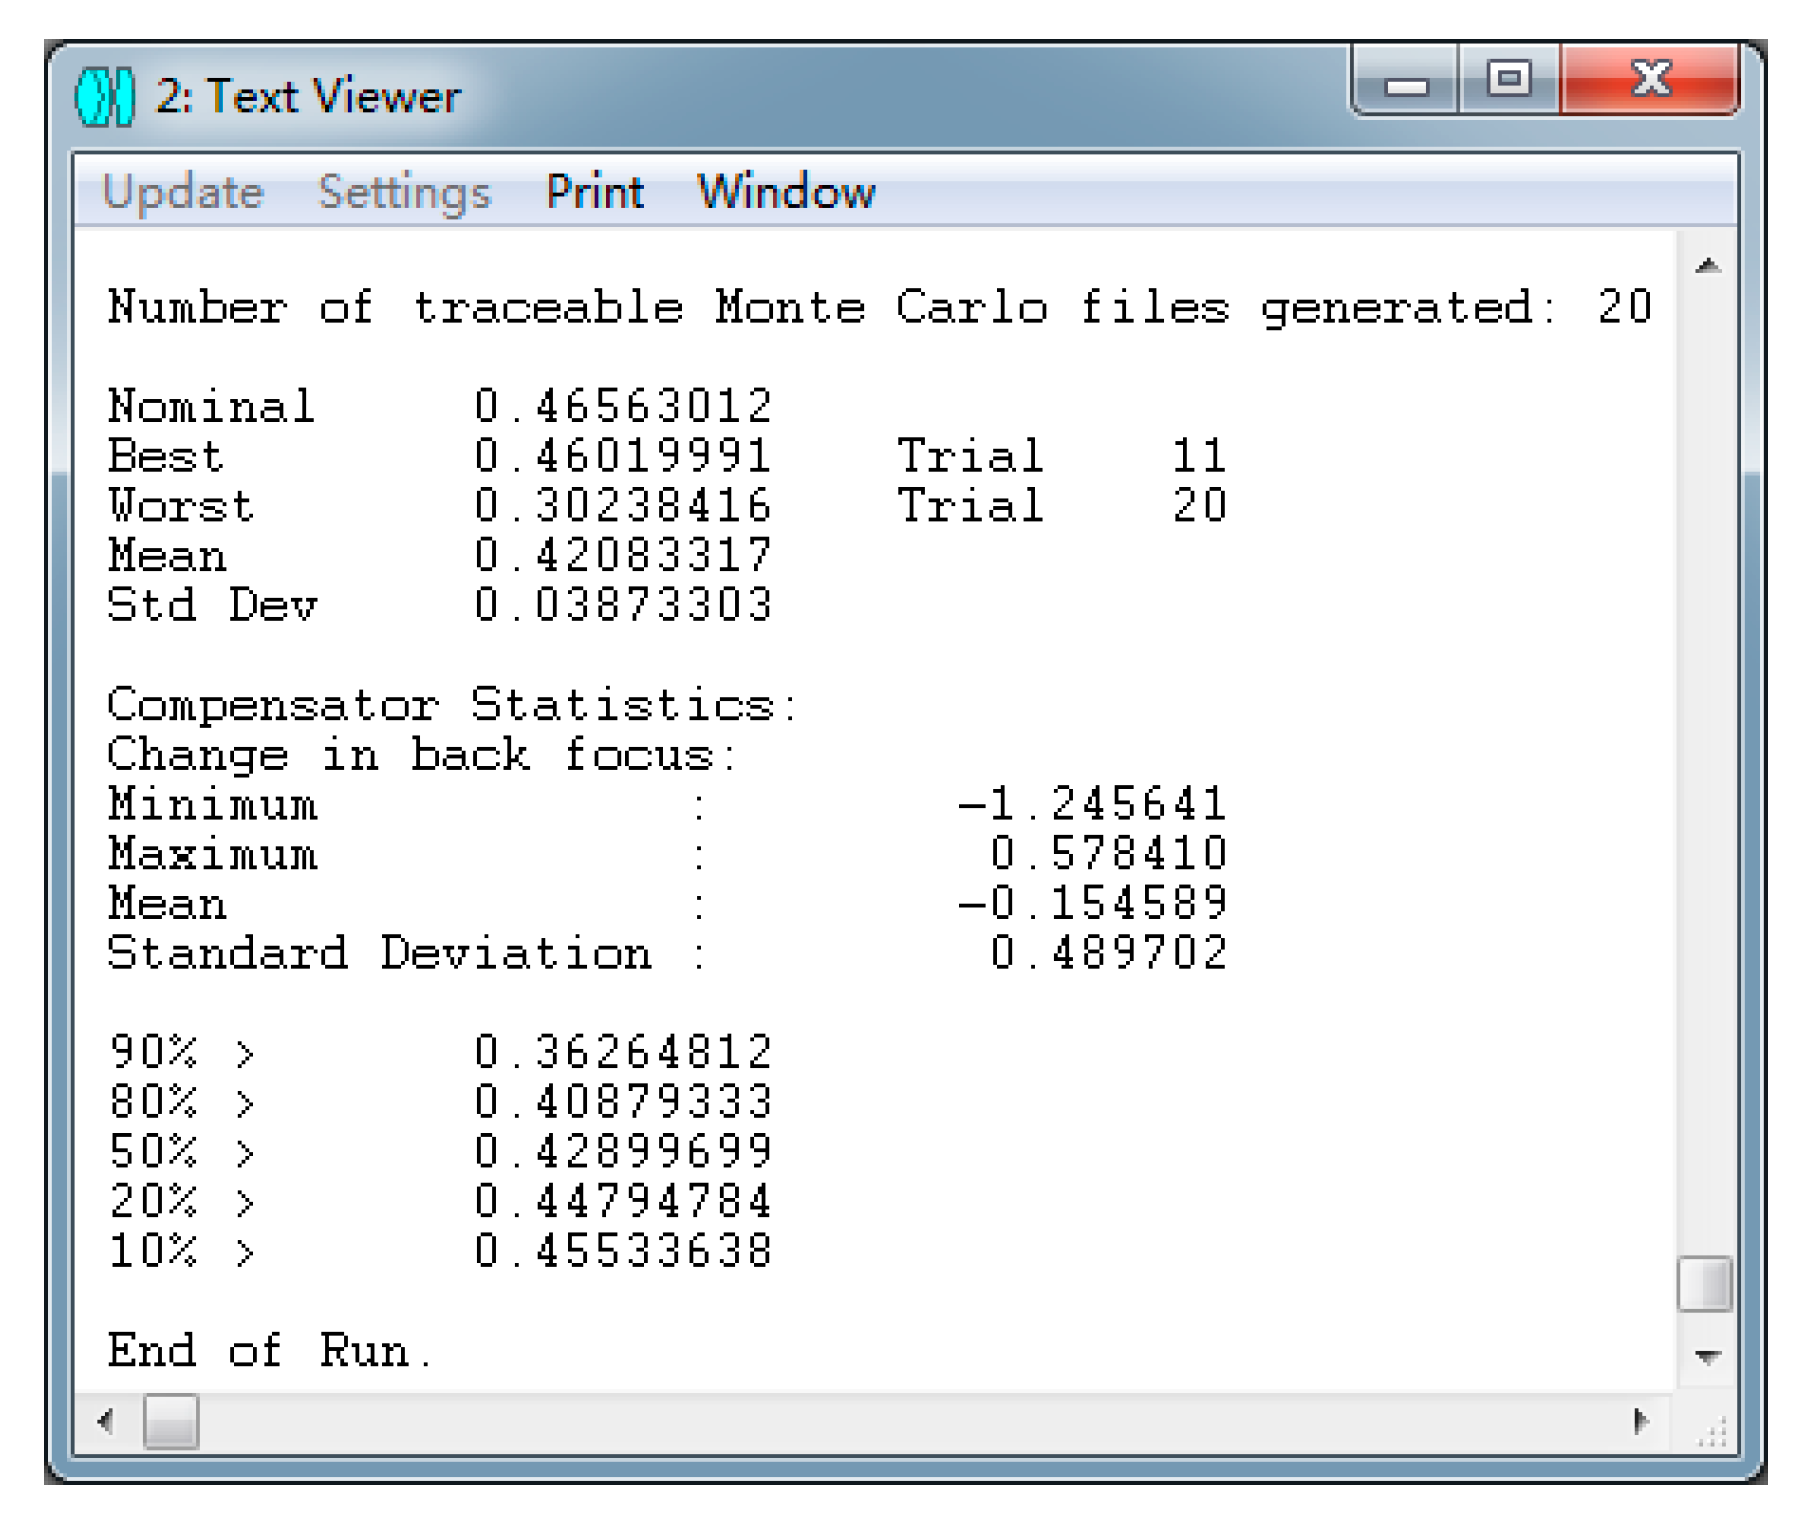Screen dimensions: 1797x1519
Task: Click the horizontal scrollbar left arrow
Action: coord(105,1421)
